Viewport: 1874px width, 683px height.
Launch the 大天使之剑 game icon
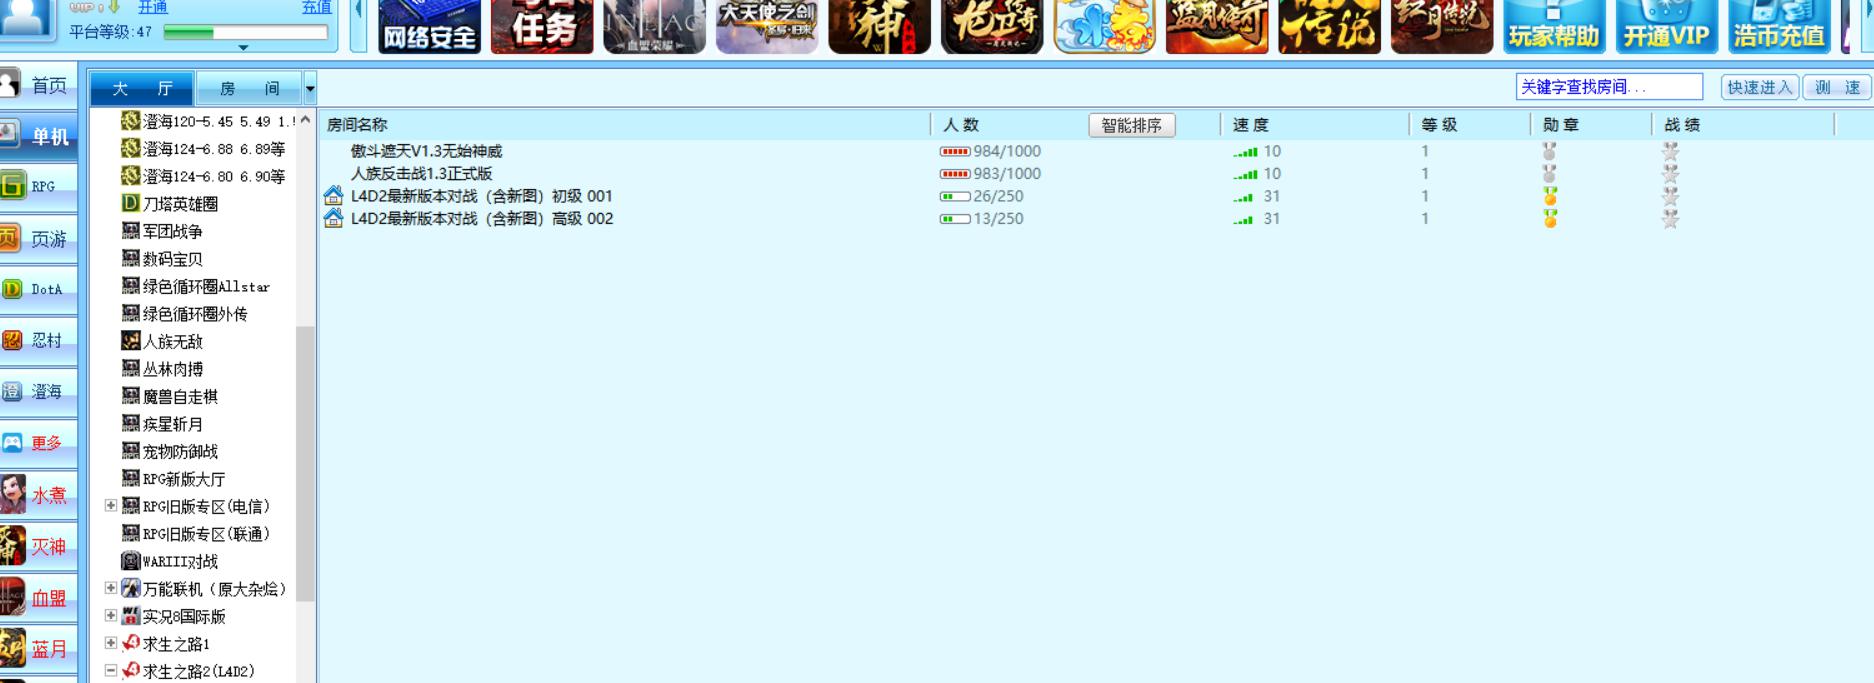tap(767, 26)
